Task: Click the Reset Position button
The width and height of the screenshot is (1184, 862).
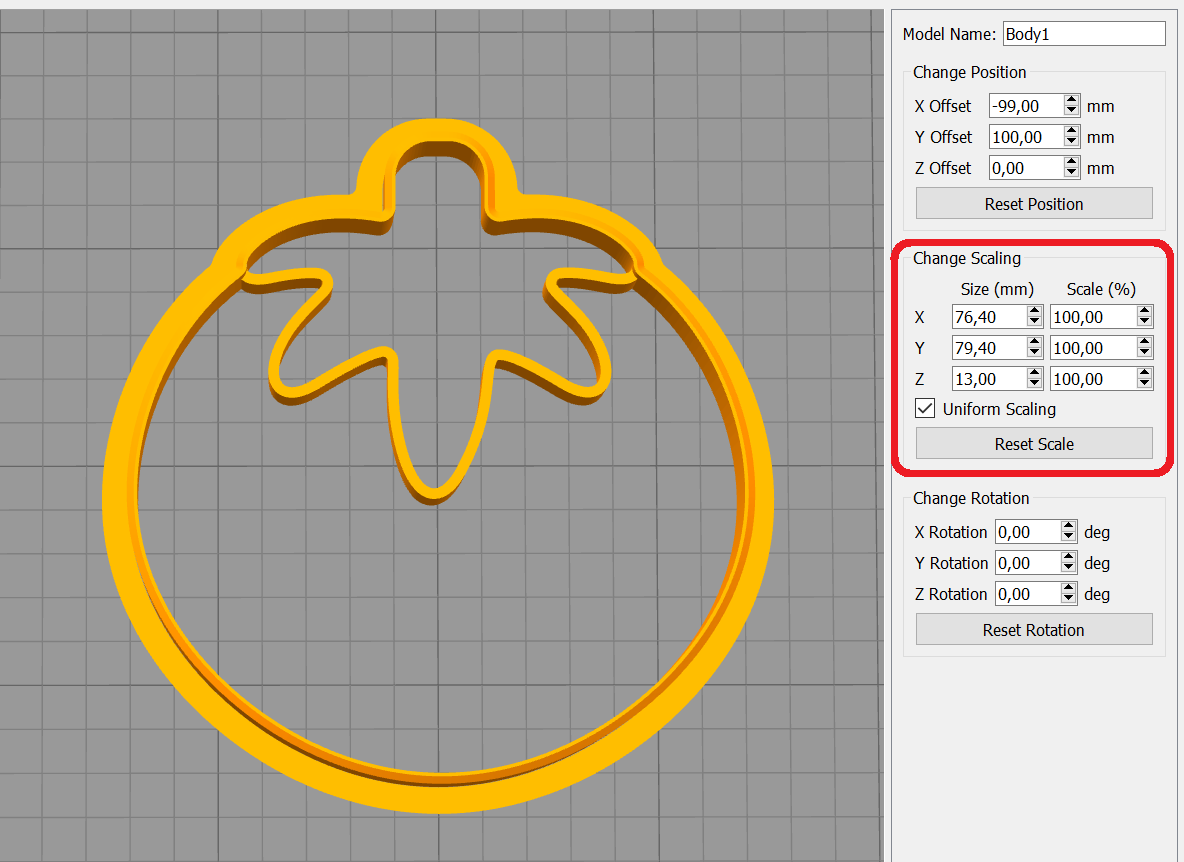Action: point(1034,204)
